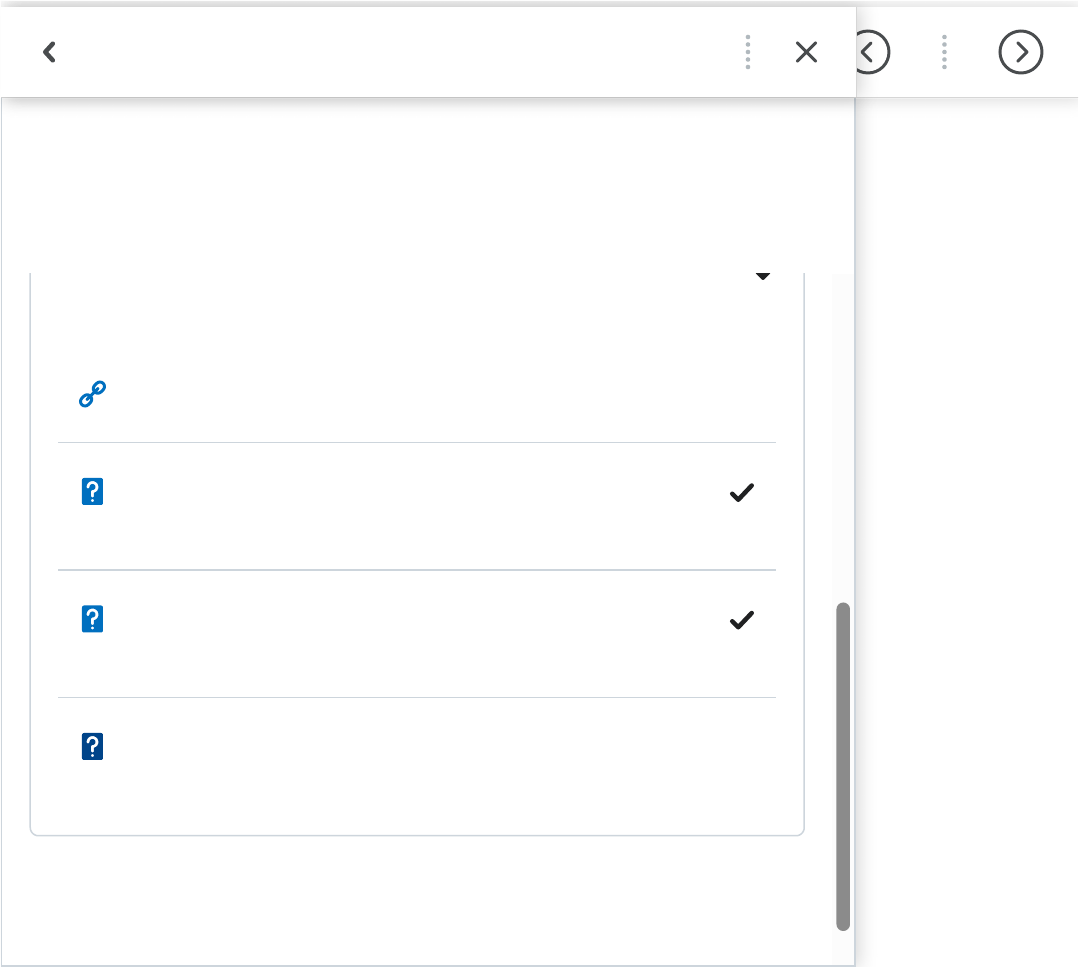Image resolution: width=1079 pixels, height=967 pixels.
Task: Click the back chevron in the panel header
Action: [49, 52]
